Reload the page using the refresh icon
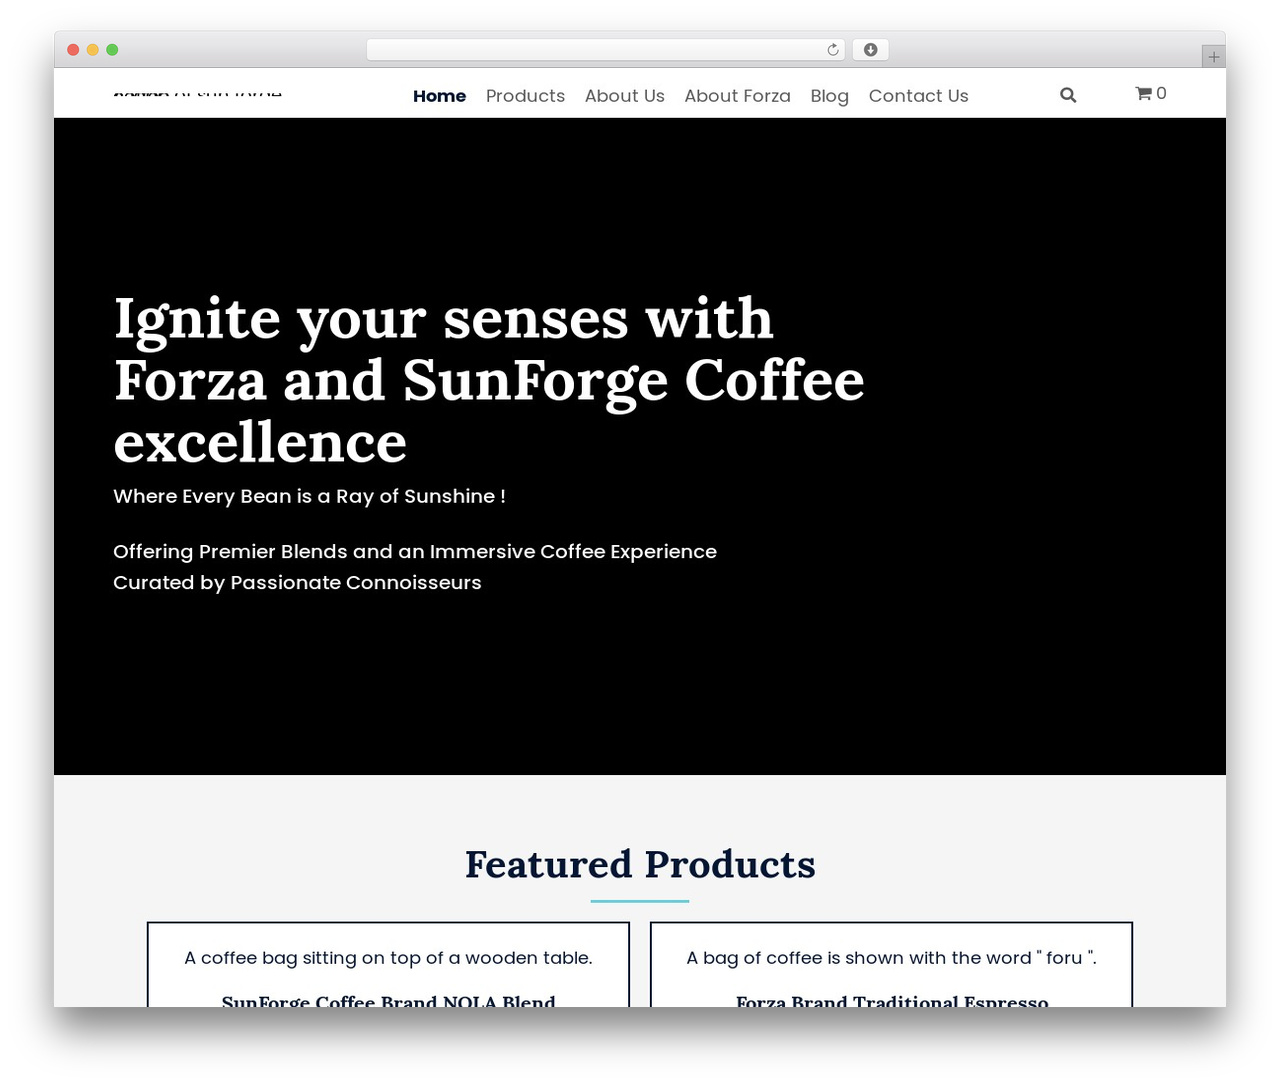Viewport: 1280px width, 1084px height. 833,50
